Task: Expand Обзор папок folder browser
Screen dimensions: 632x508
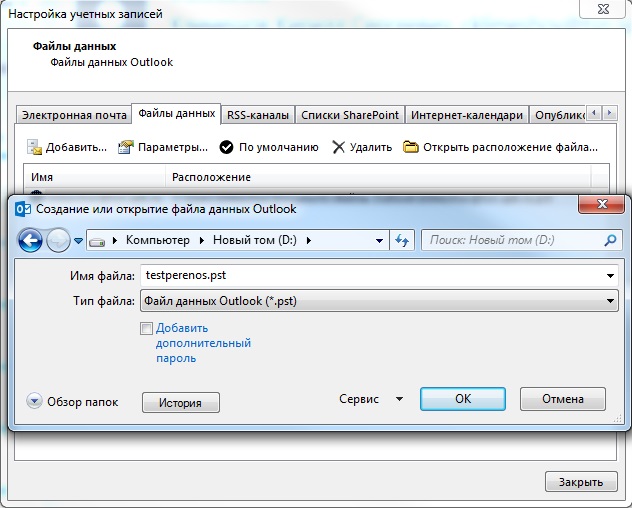Action: (34, 401)
